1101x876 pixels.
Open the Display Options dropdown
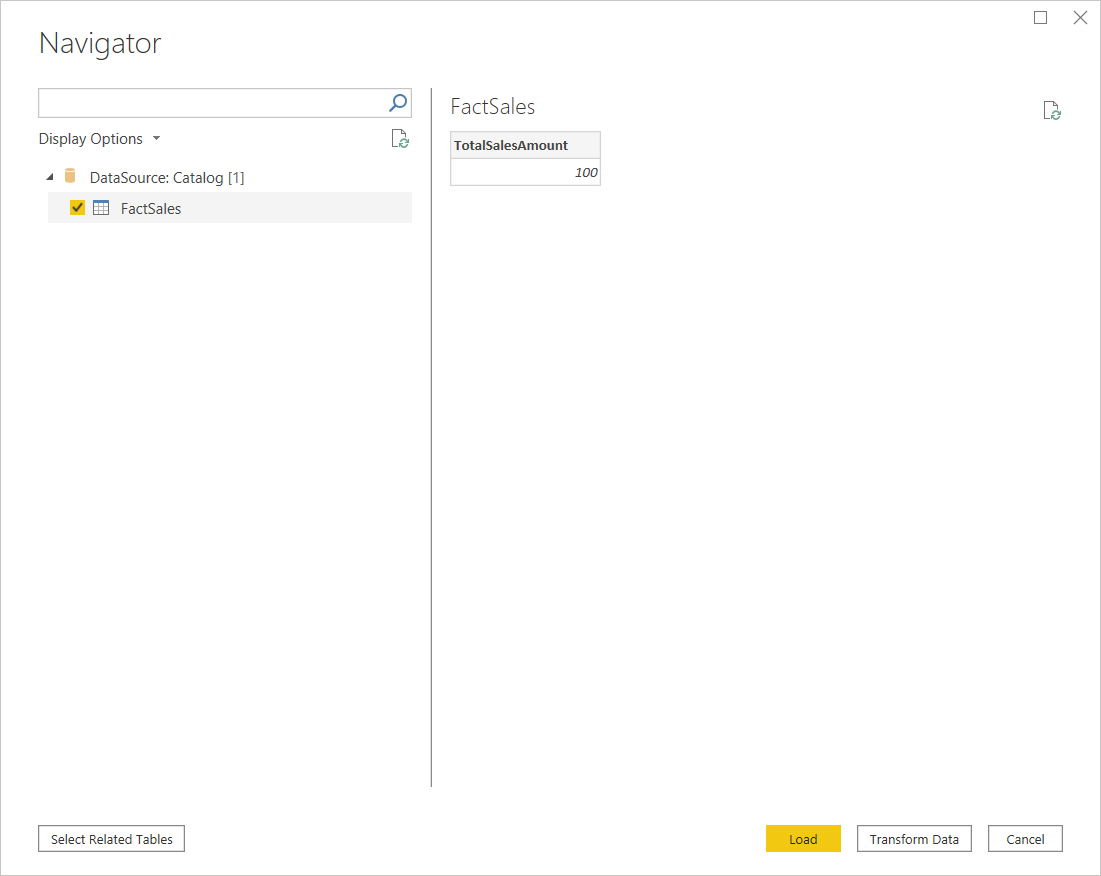(100, 139)
